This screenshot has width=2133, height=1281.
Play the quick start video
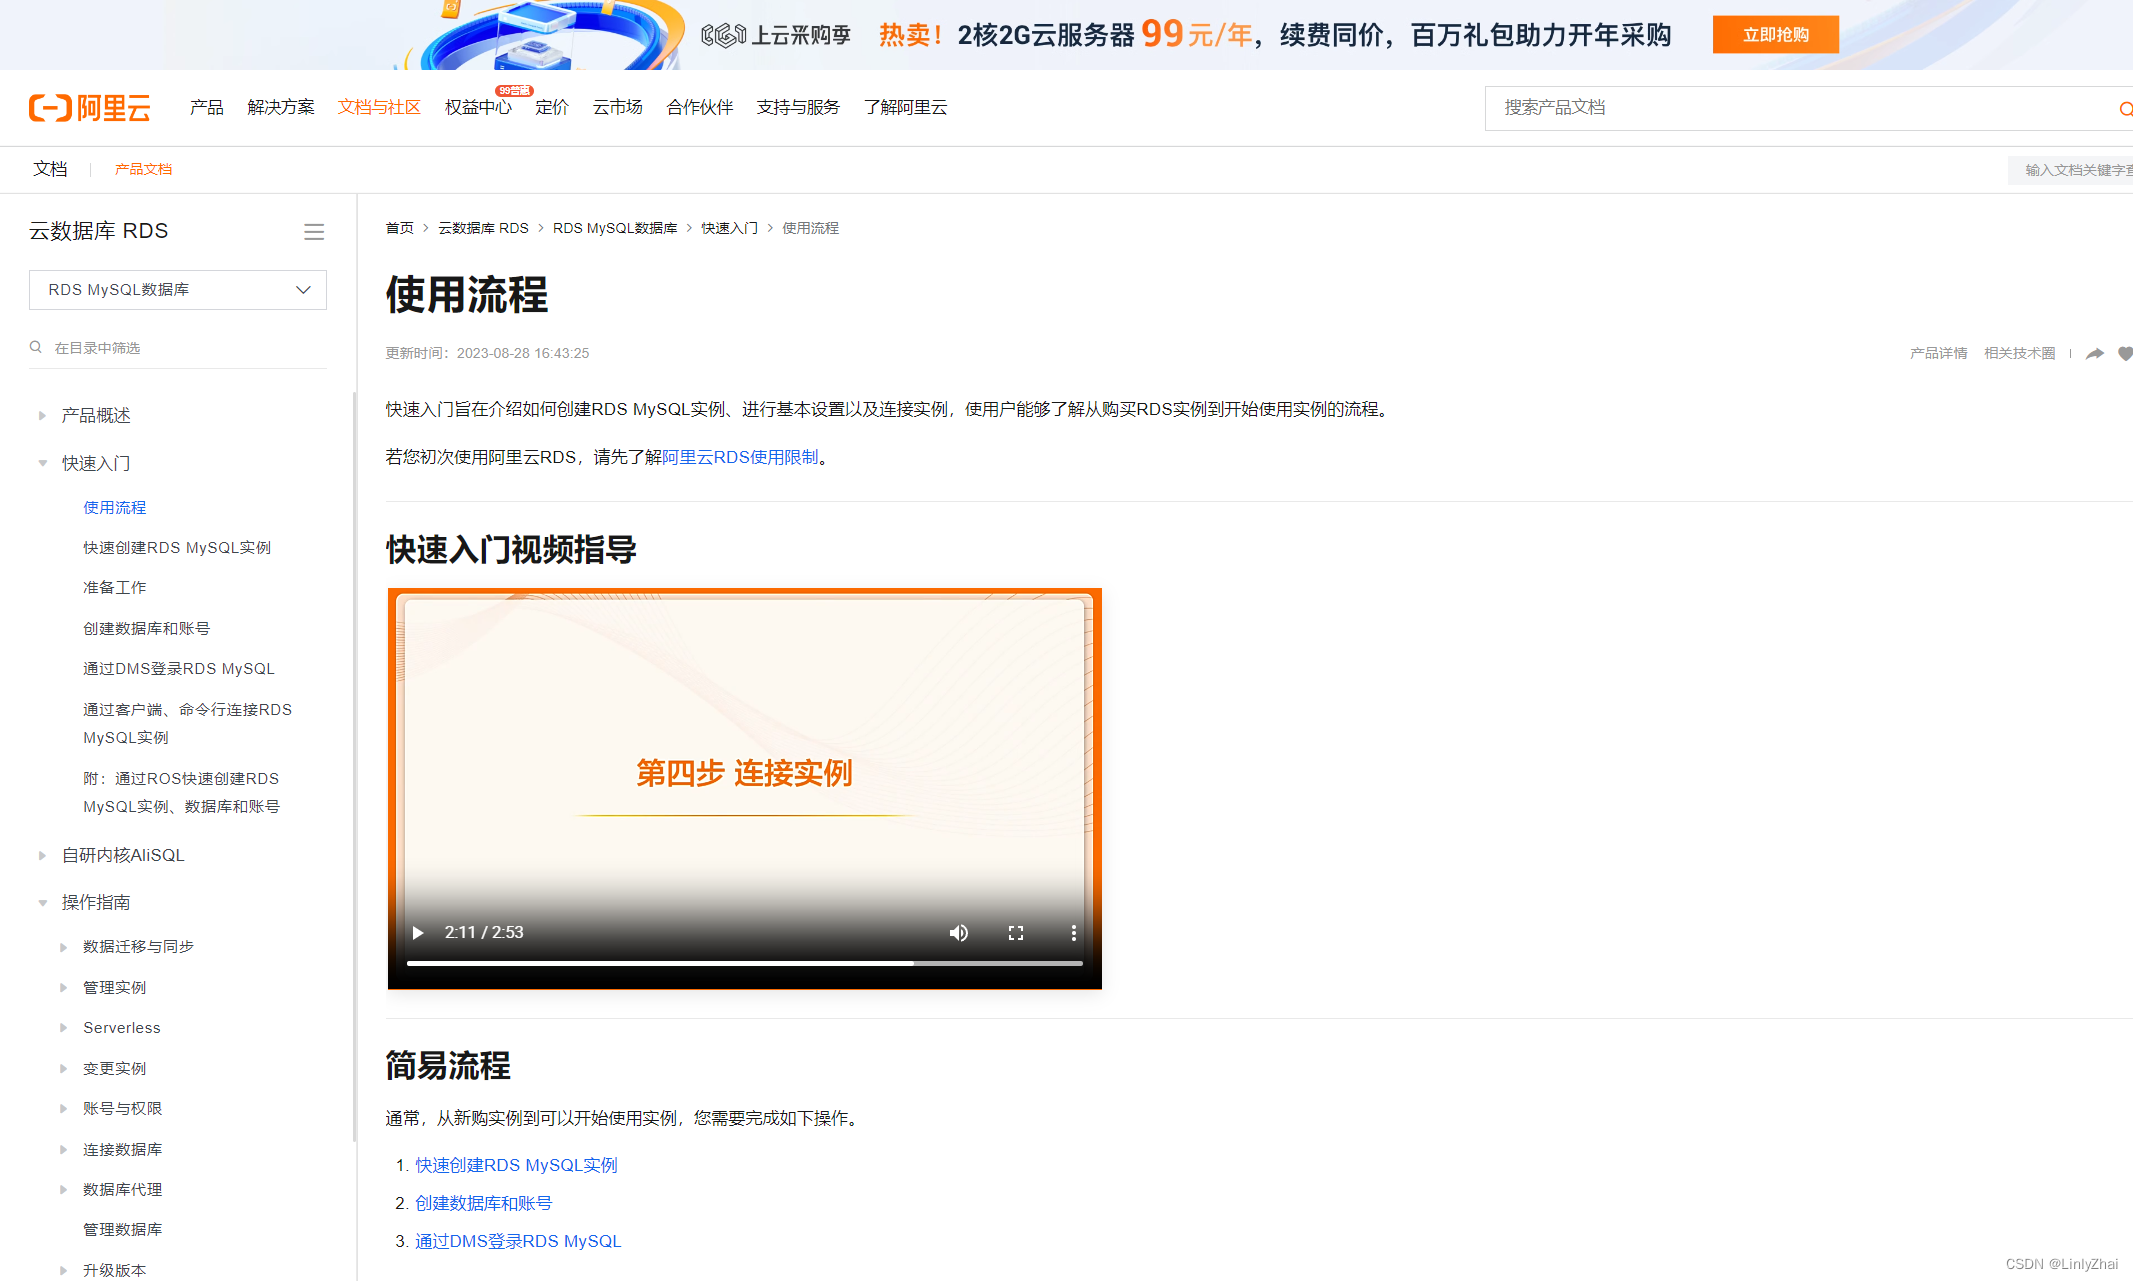pyautogui.click(x=417, y=932)
